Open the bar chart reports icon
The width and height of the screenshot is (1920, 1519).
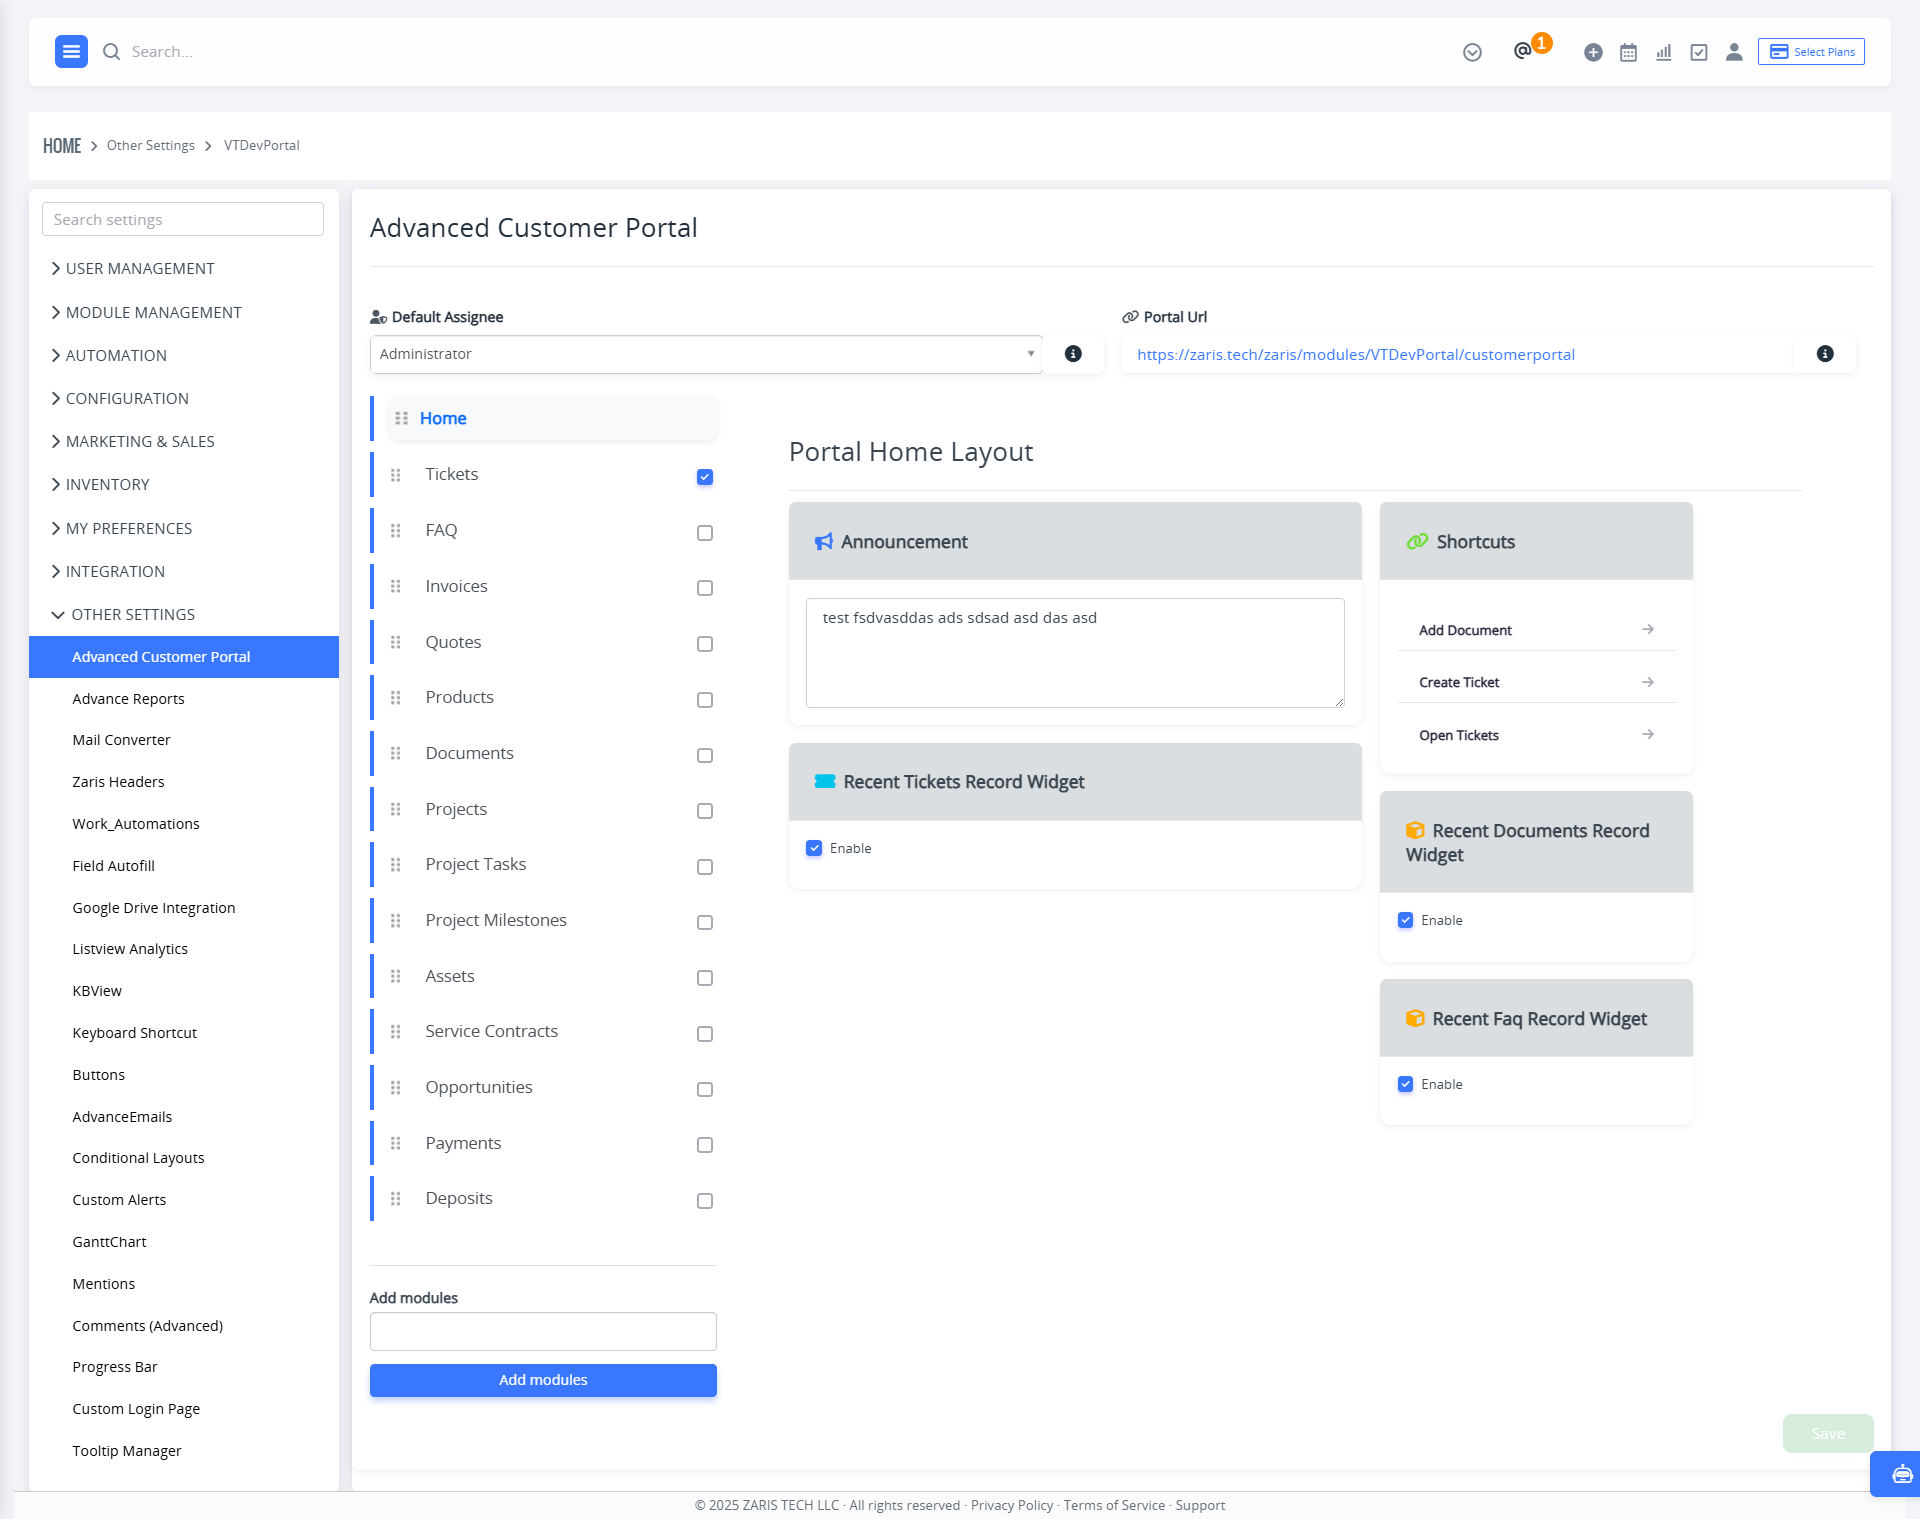click(1663, 52)
